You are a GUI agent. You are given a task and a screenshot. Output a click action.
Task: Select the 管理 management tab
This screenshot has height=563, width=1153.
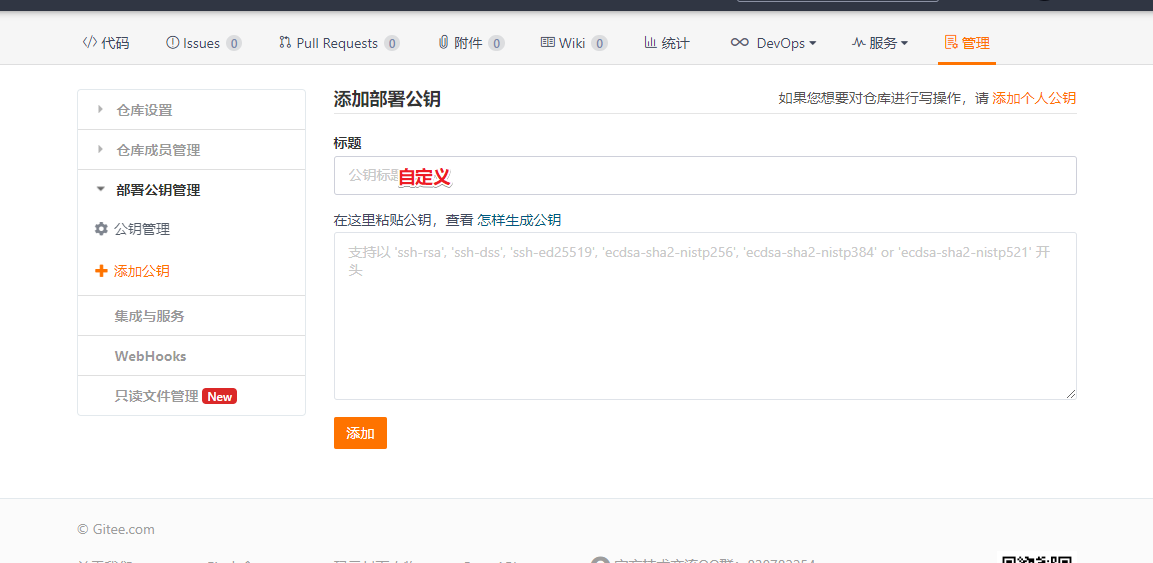coord(966,43)
